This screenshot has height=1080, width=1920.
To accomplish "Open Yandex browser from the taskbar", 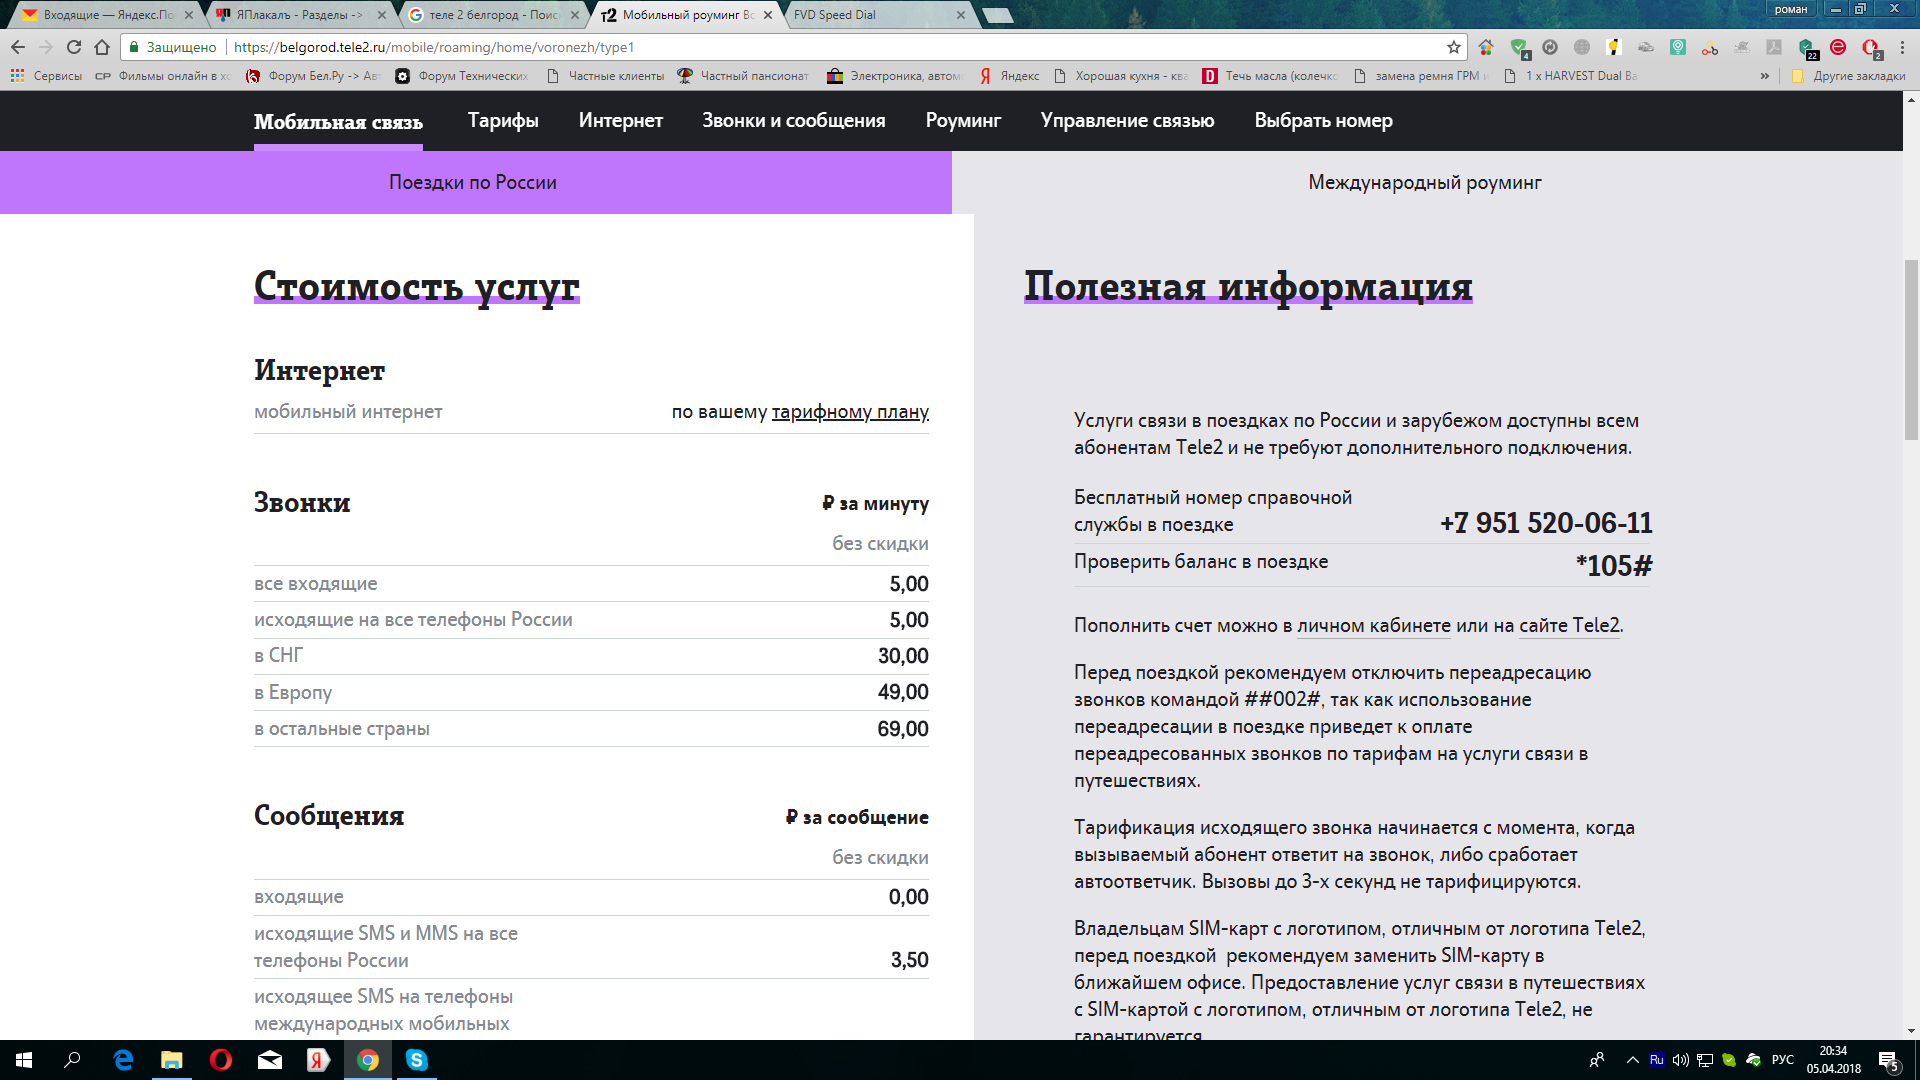I will [x=318, y=1060].
